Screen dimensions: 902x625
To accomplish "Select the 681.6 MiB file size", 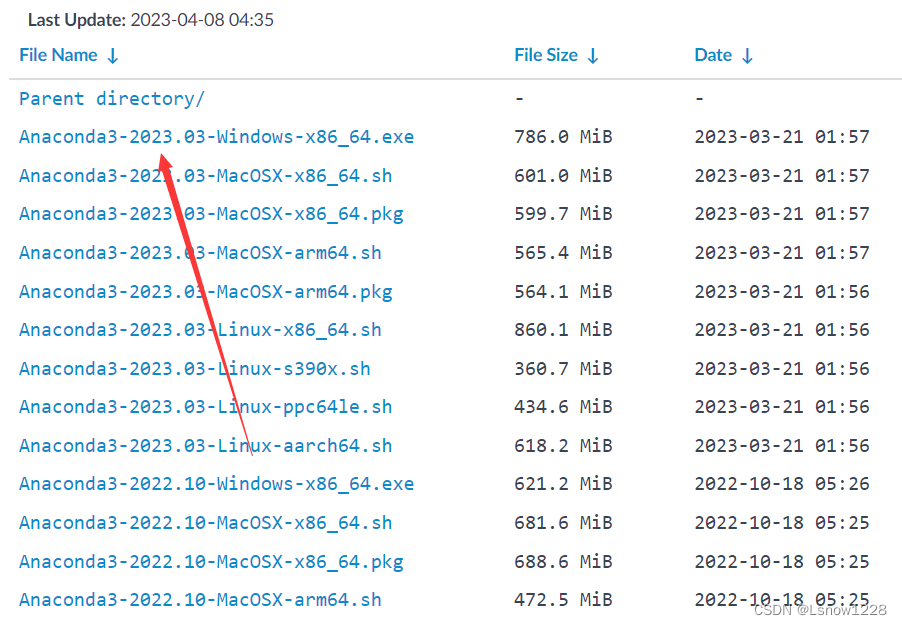I will pos(563,523).
